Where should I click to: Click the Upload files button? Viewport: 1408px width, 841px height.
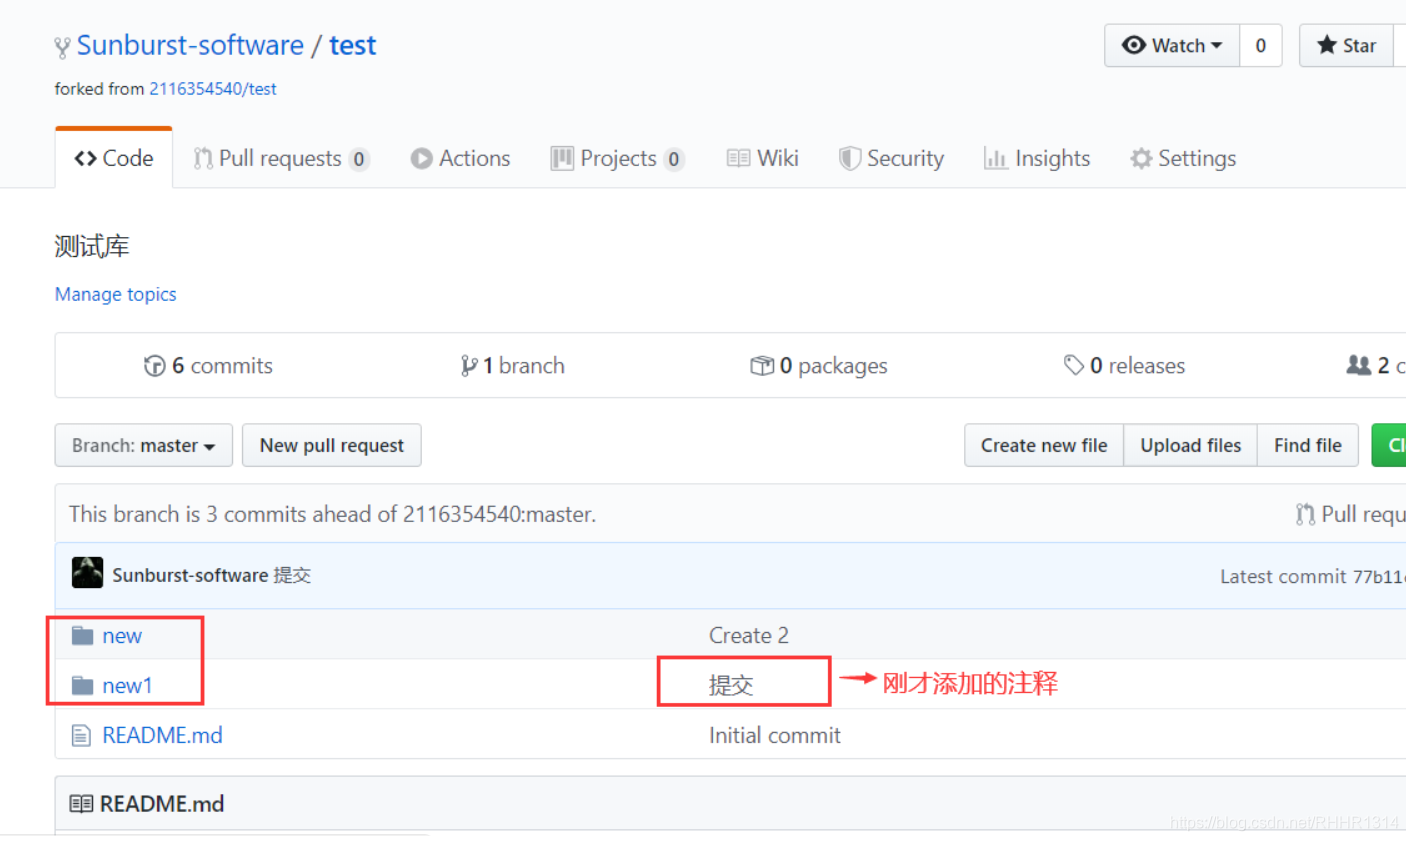point(1191,445)
